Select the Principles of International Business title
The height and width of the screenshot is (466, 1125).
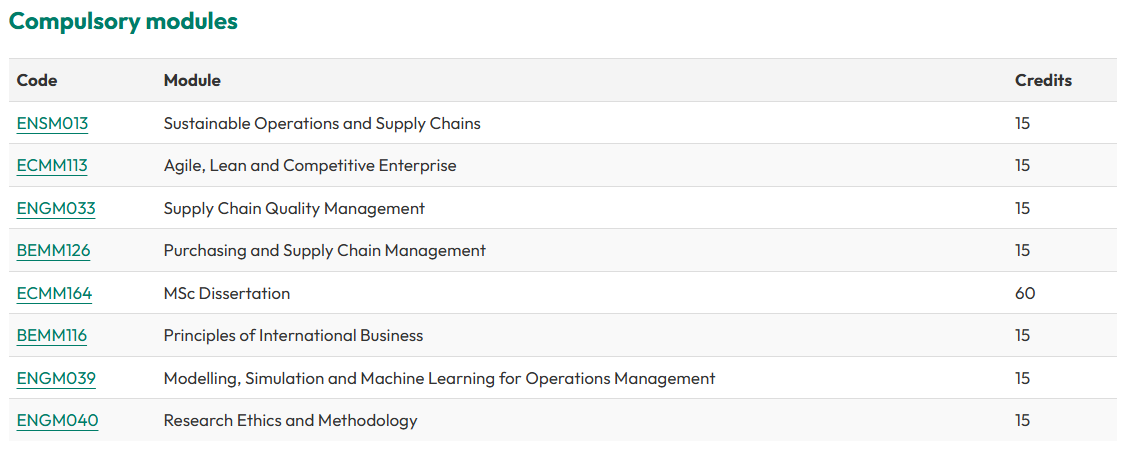(x=293, y=336)
